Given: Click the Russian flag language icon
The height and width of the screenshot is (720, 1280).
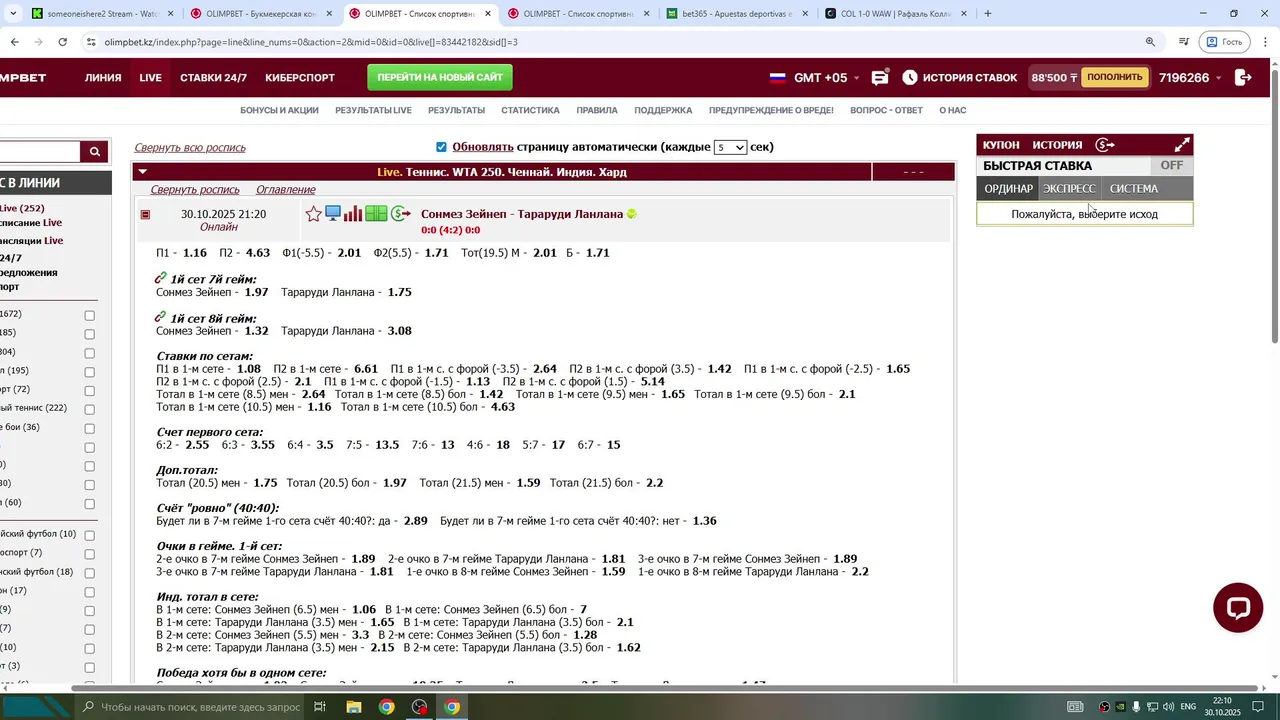Looking at the screenshot, I should tap(777, 77).
